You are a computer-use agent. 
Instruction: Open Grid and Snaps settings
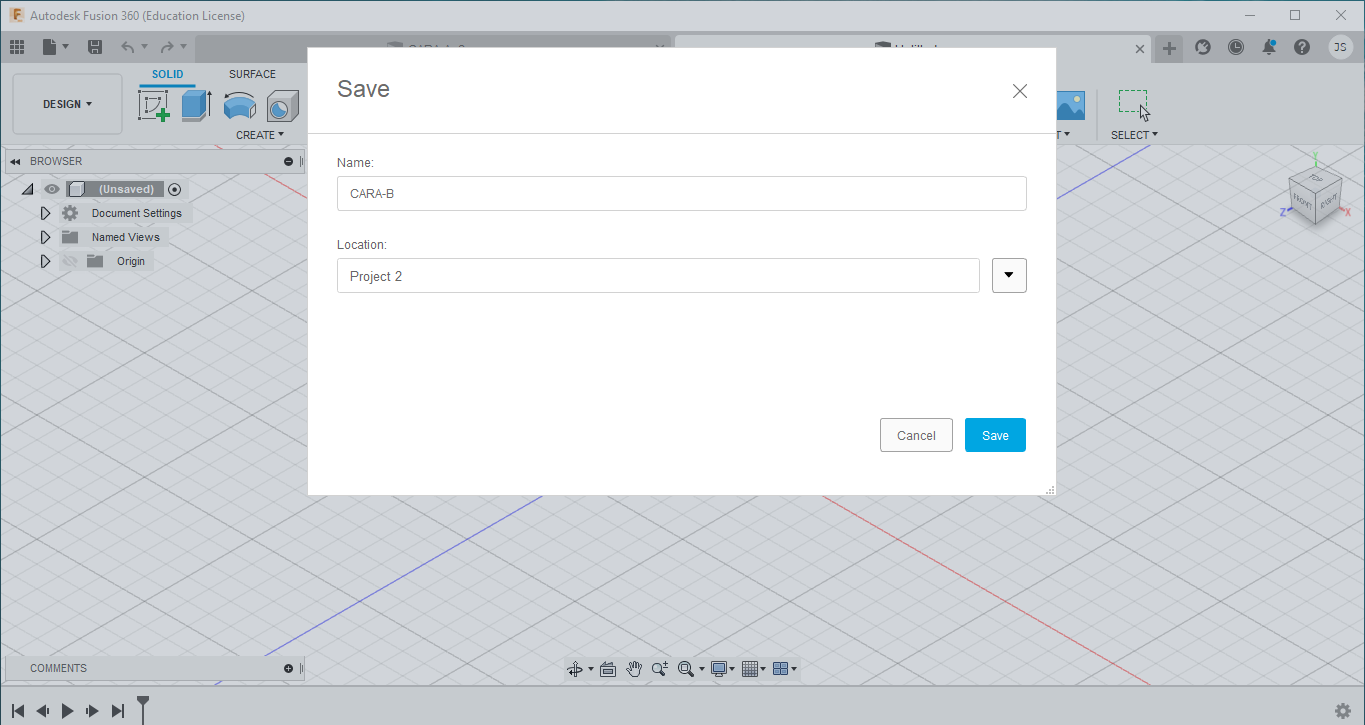(x=750, y=669)
